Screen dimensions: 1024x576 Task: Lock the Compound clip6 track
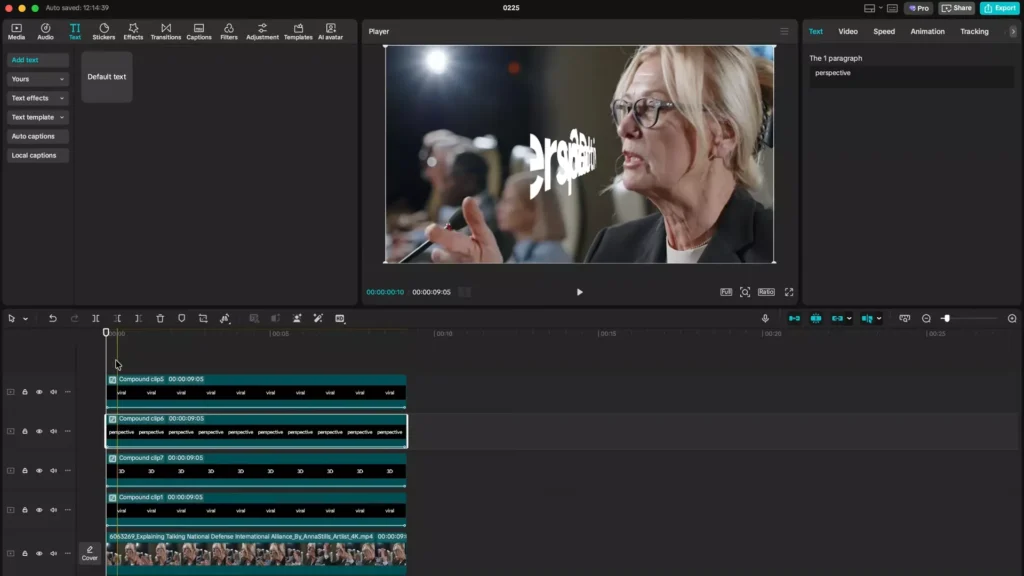point(24,431)
